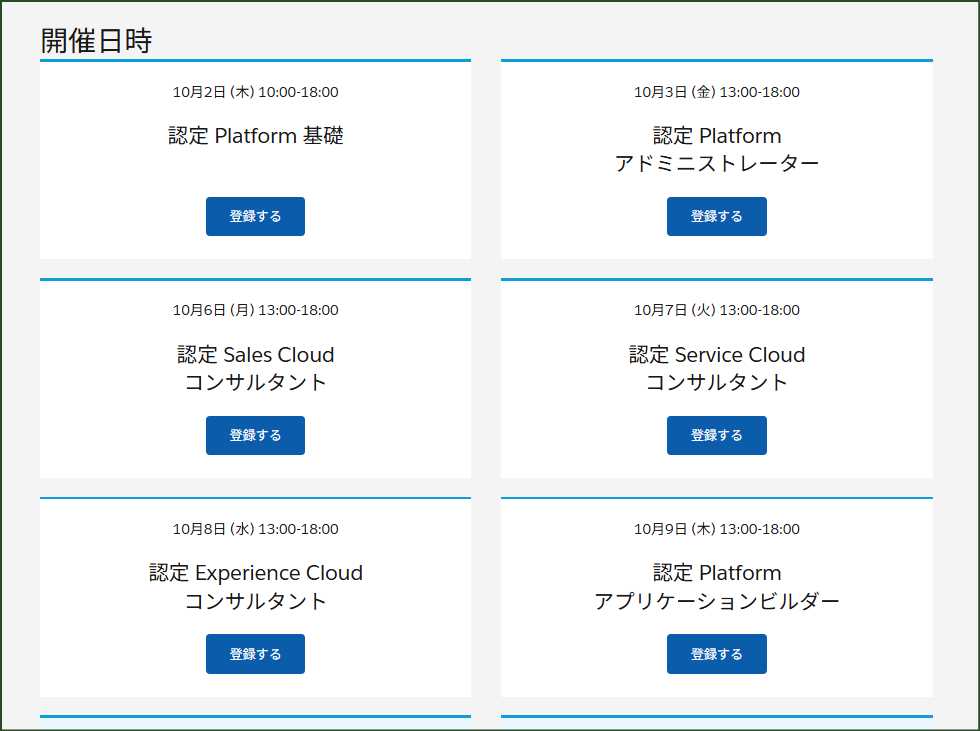Image resolution: width=980 pixels, height=731 pixels.
Task: Click date text 10月7日 (火) 13:00-18:00
Action: pos(716,310)
